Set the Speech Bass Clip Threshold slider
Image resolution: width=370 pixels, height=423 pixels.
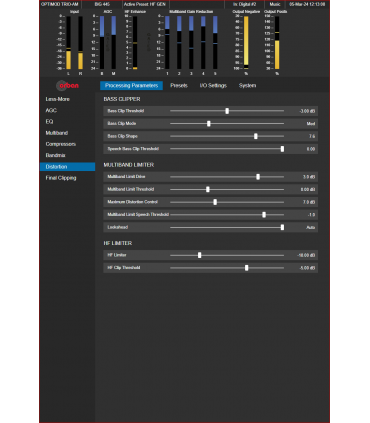tap(227, 149)
